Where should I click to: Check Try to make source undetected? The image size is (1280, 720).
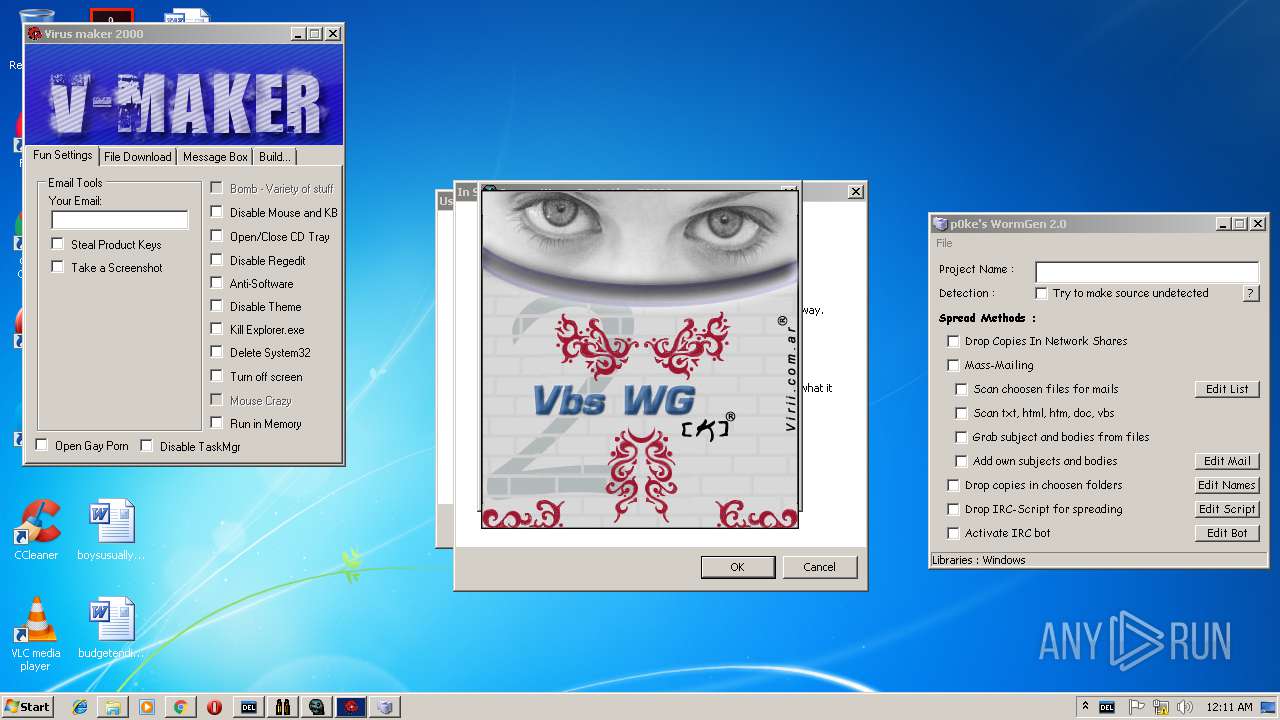[x=1042, y=293]
